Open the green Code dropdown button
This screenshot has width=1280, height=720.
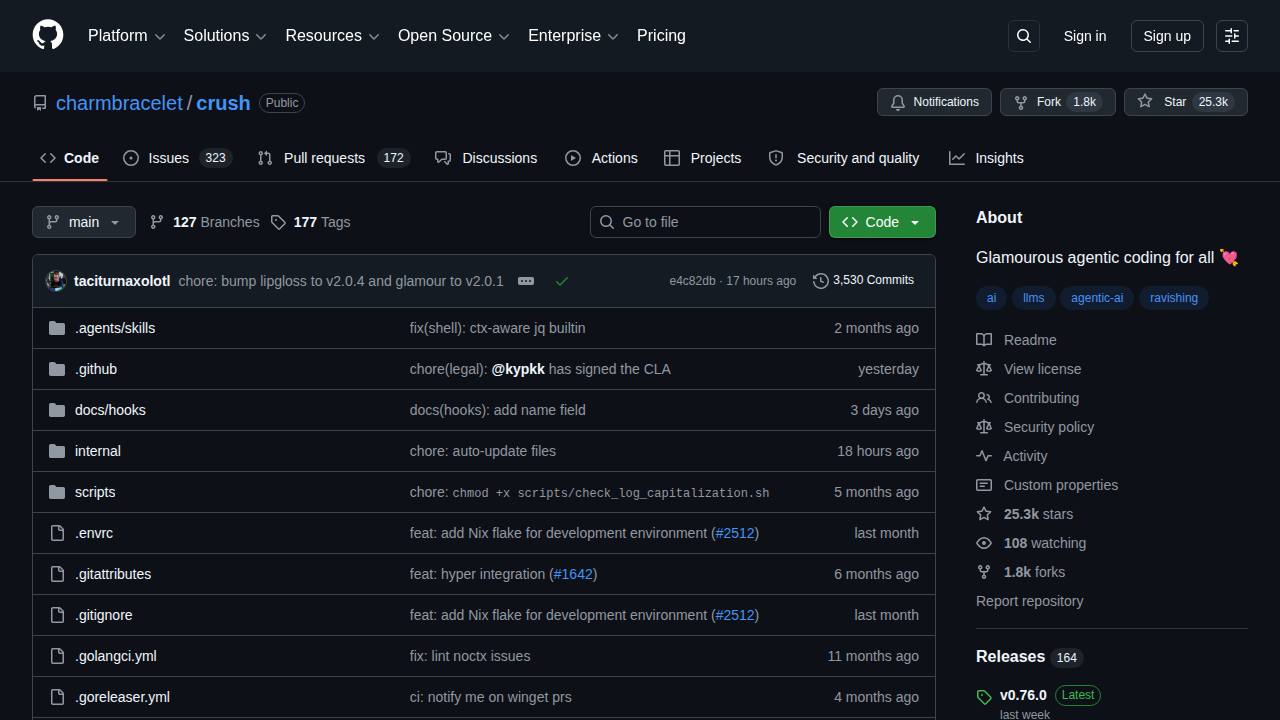(882, 222)
